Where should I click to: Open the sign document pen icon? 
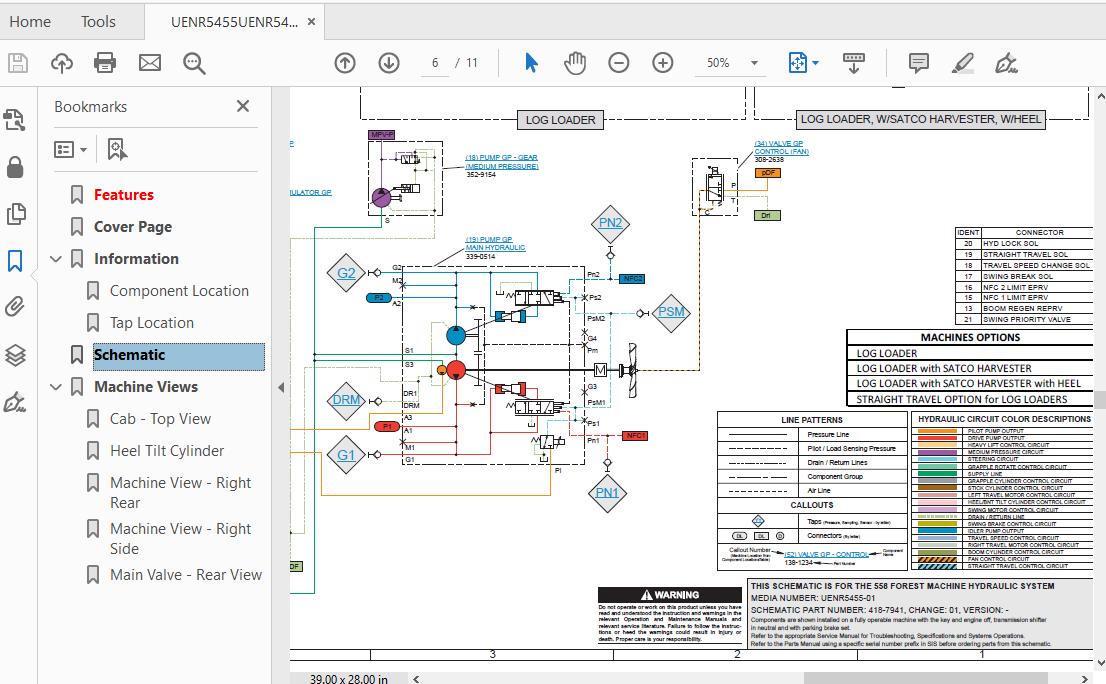[1007, 63]
